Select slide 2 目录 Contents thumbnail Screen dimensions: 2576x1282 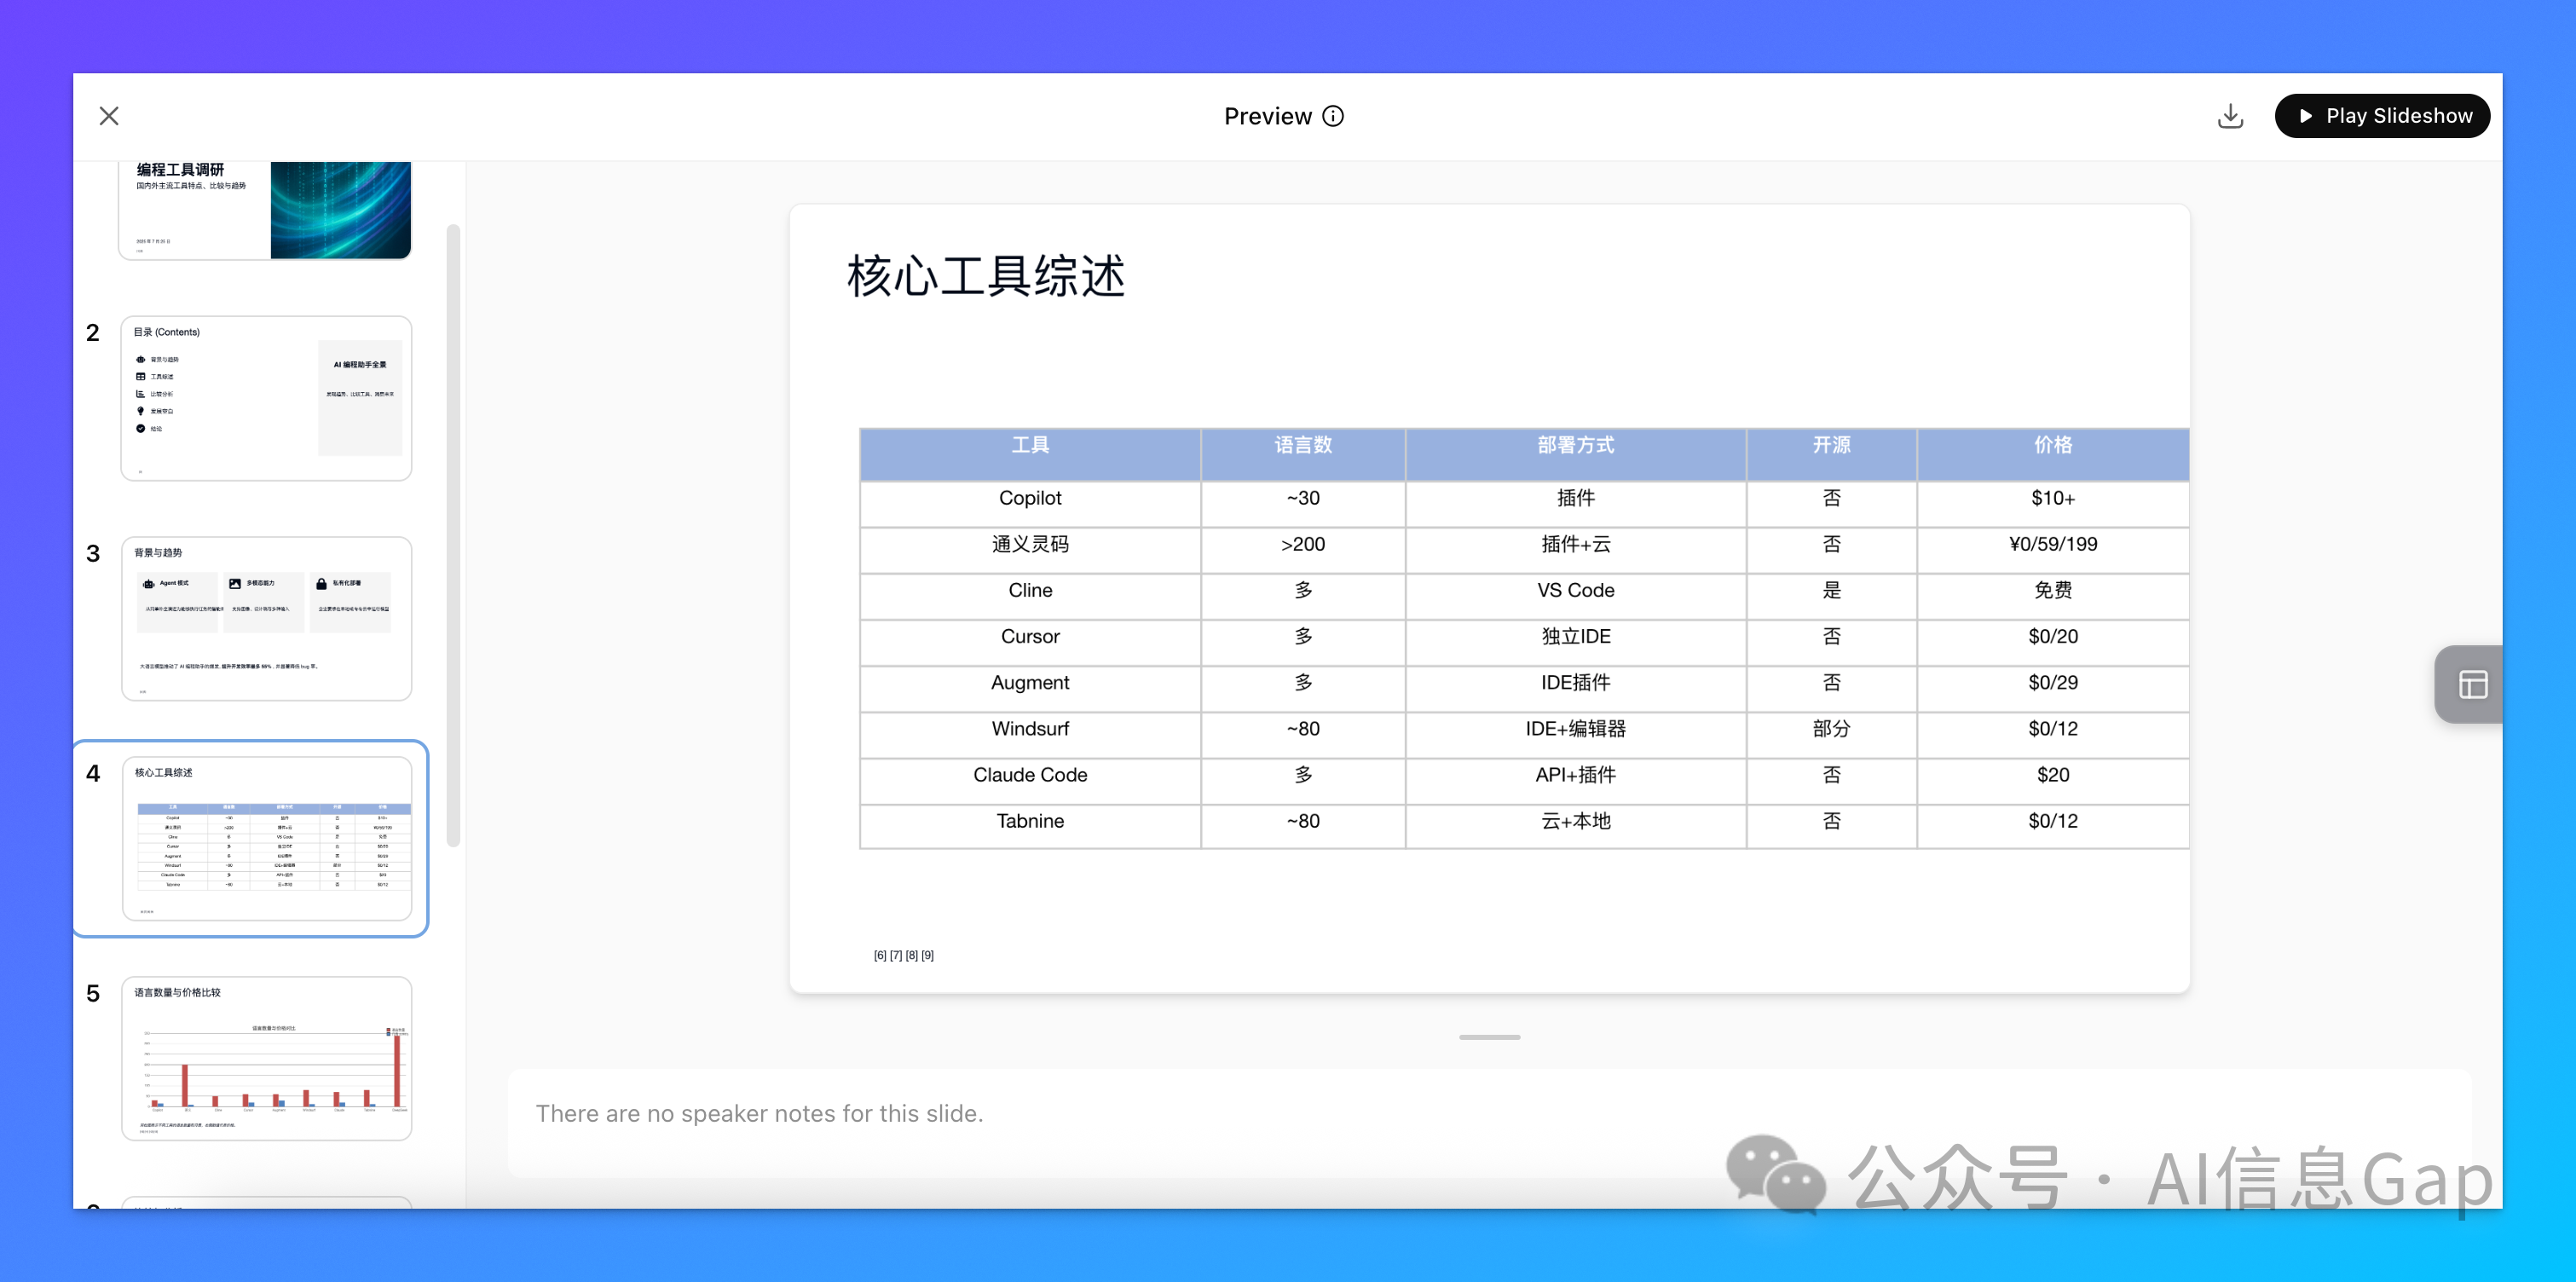coord(265,398)
